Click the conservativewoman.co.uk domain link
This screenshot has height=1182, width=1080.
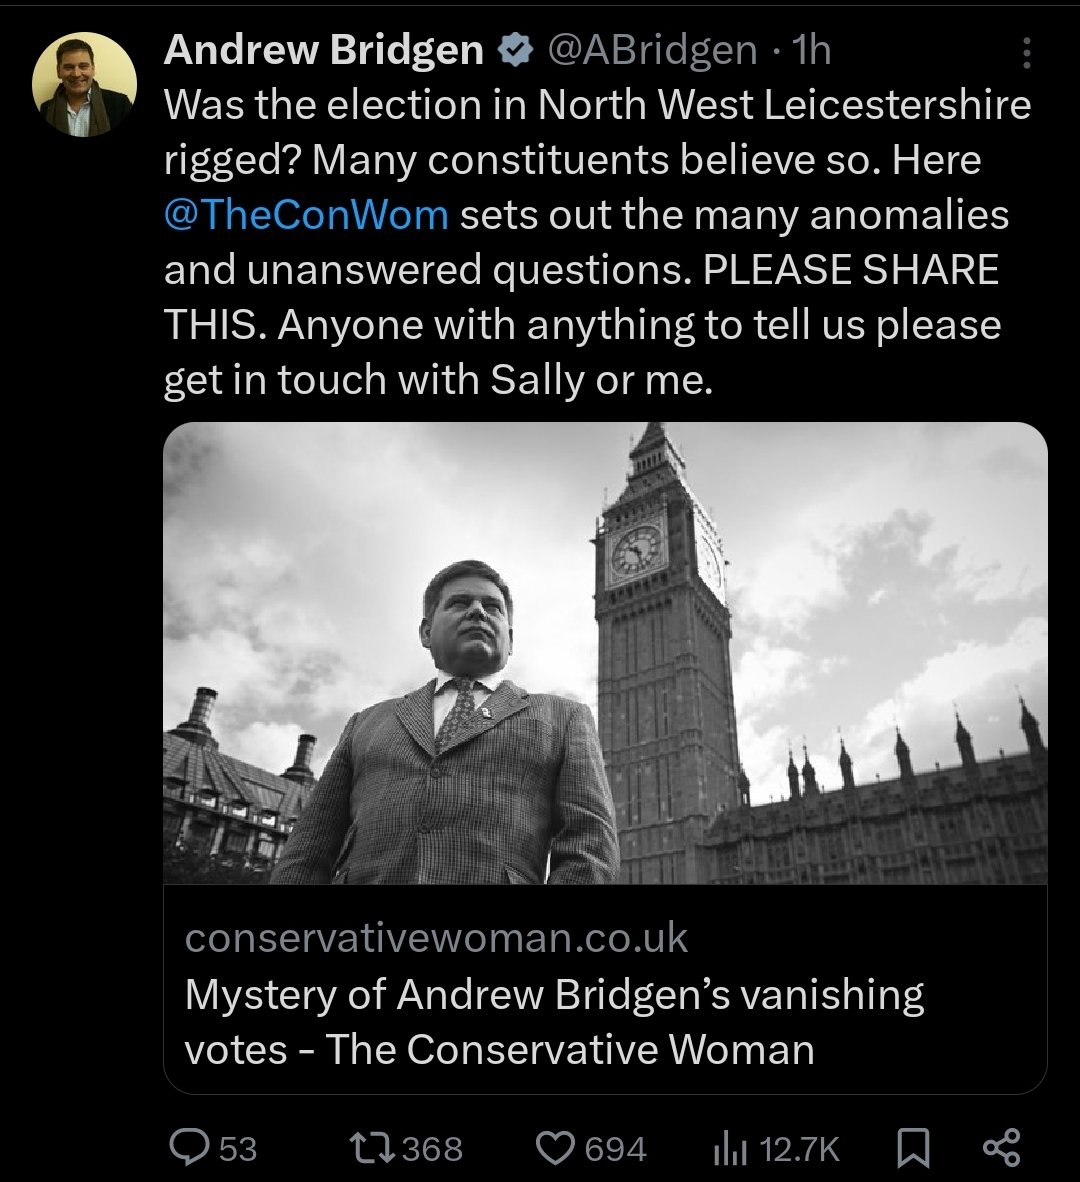click(x=436, y=938)
